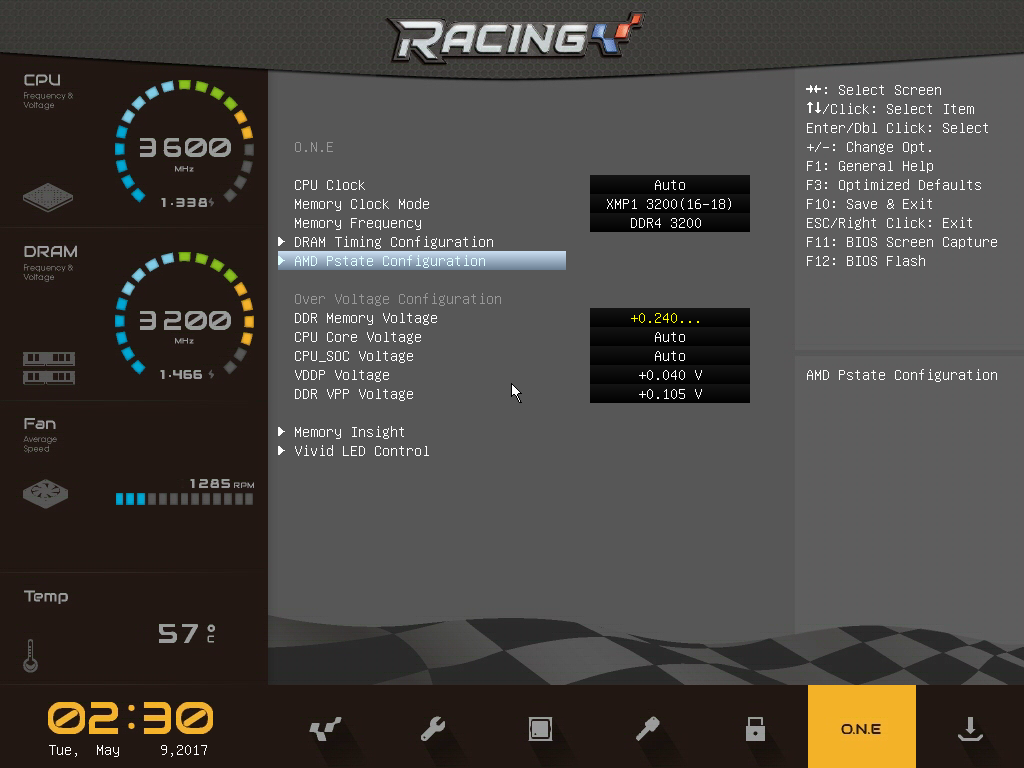Screen dimensions: 1024x768
Task: Click the thermometer icon in Temp panel
Action: pos(31,654)
